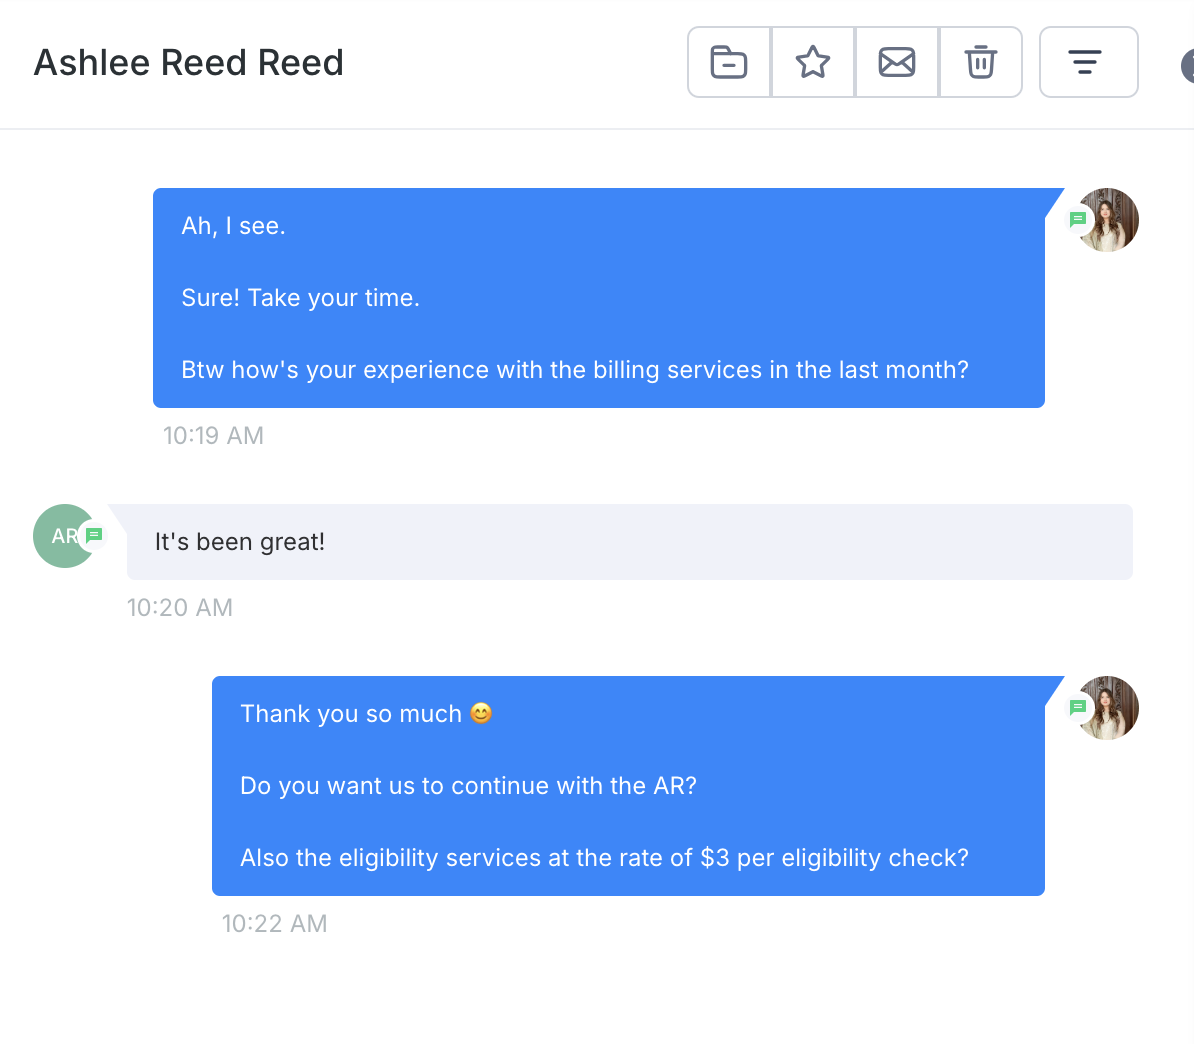Screen dimensions: 1194x1044
Task: Open contact name Ashlee Reed Reed
Action: coord(189,63)
